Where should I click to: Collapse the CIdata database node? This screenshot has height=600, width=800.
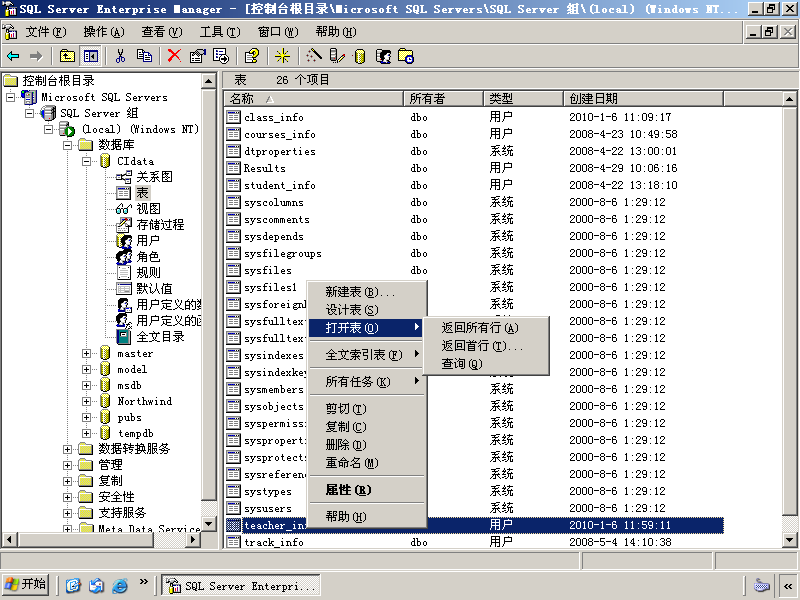coord(87,161)
